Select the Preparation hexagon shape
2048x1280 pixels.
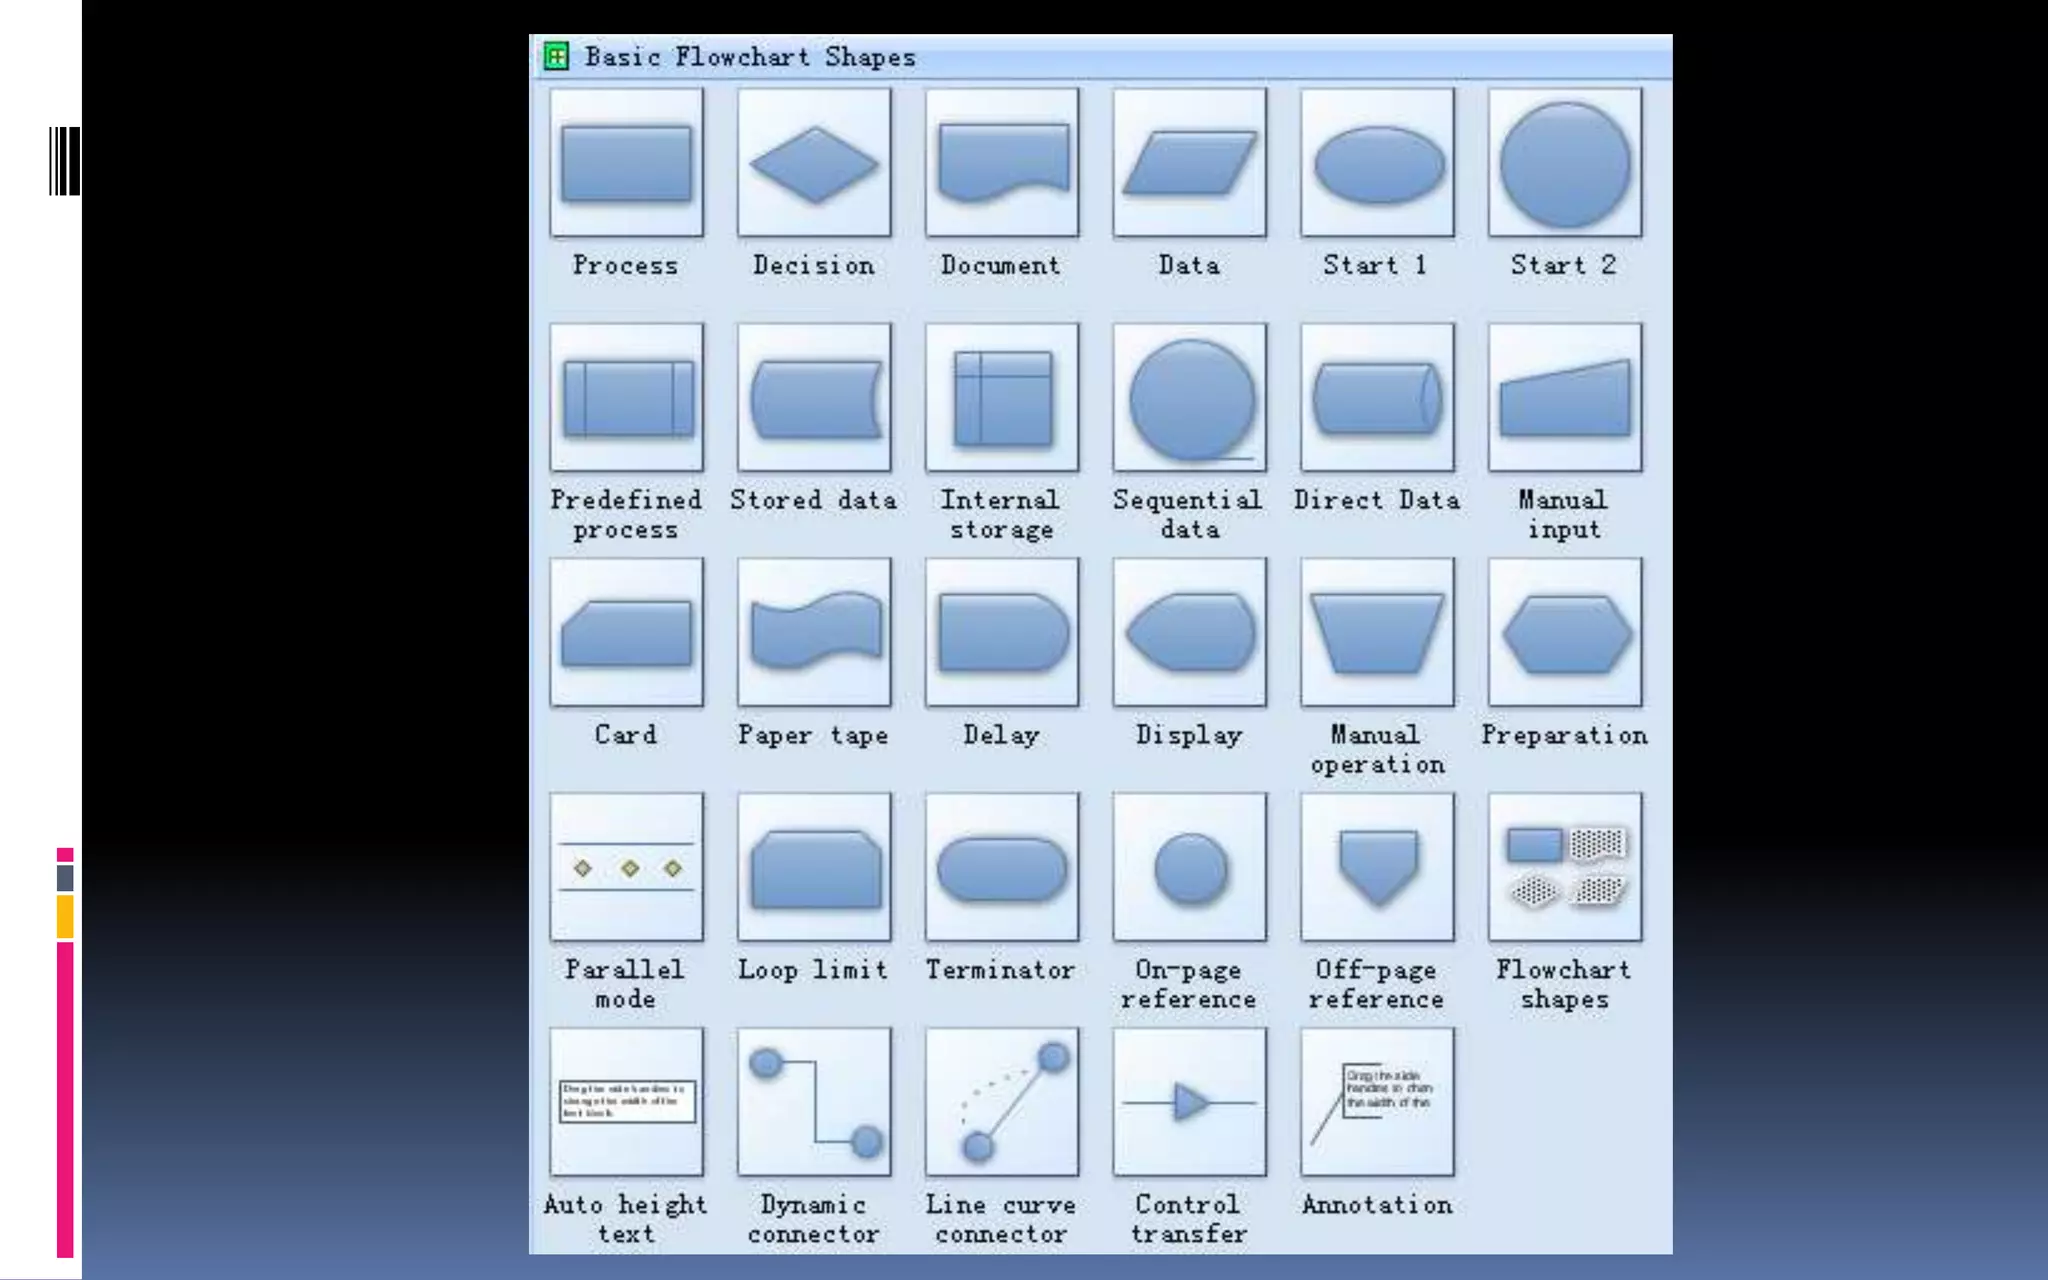(1565, 632)
